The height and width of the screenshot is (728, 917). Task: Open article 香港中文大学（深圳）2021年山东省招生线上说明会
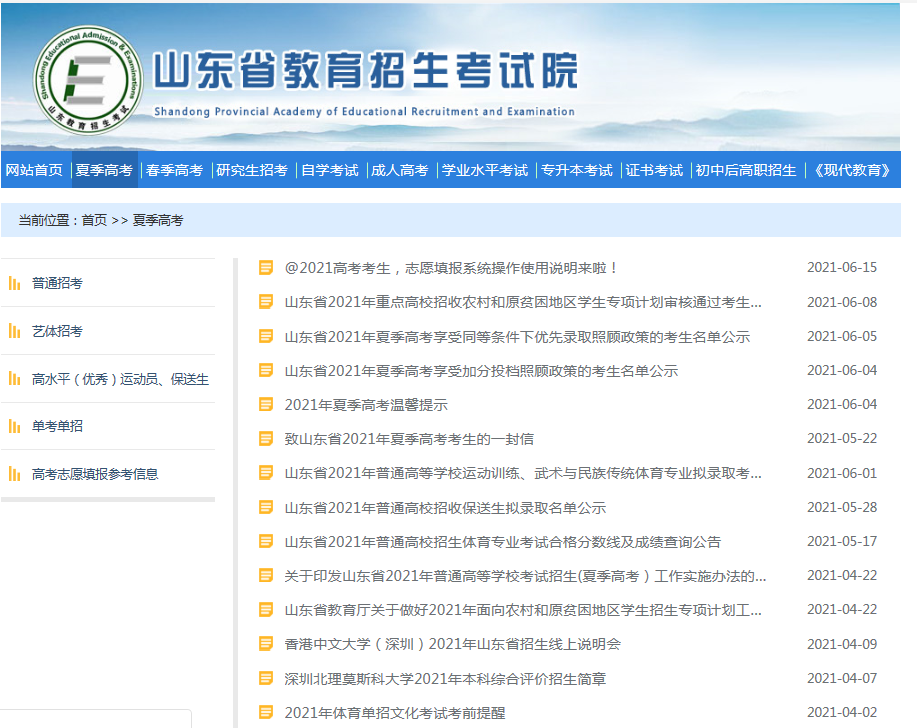[453, 644]
